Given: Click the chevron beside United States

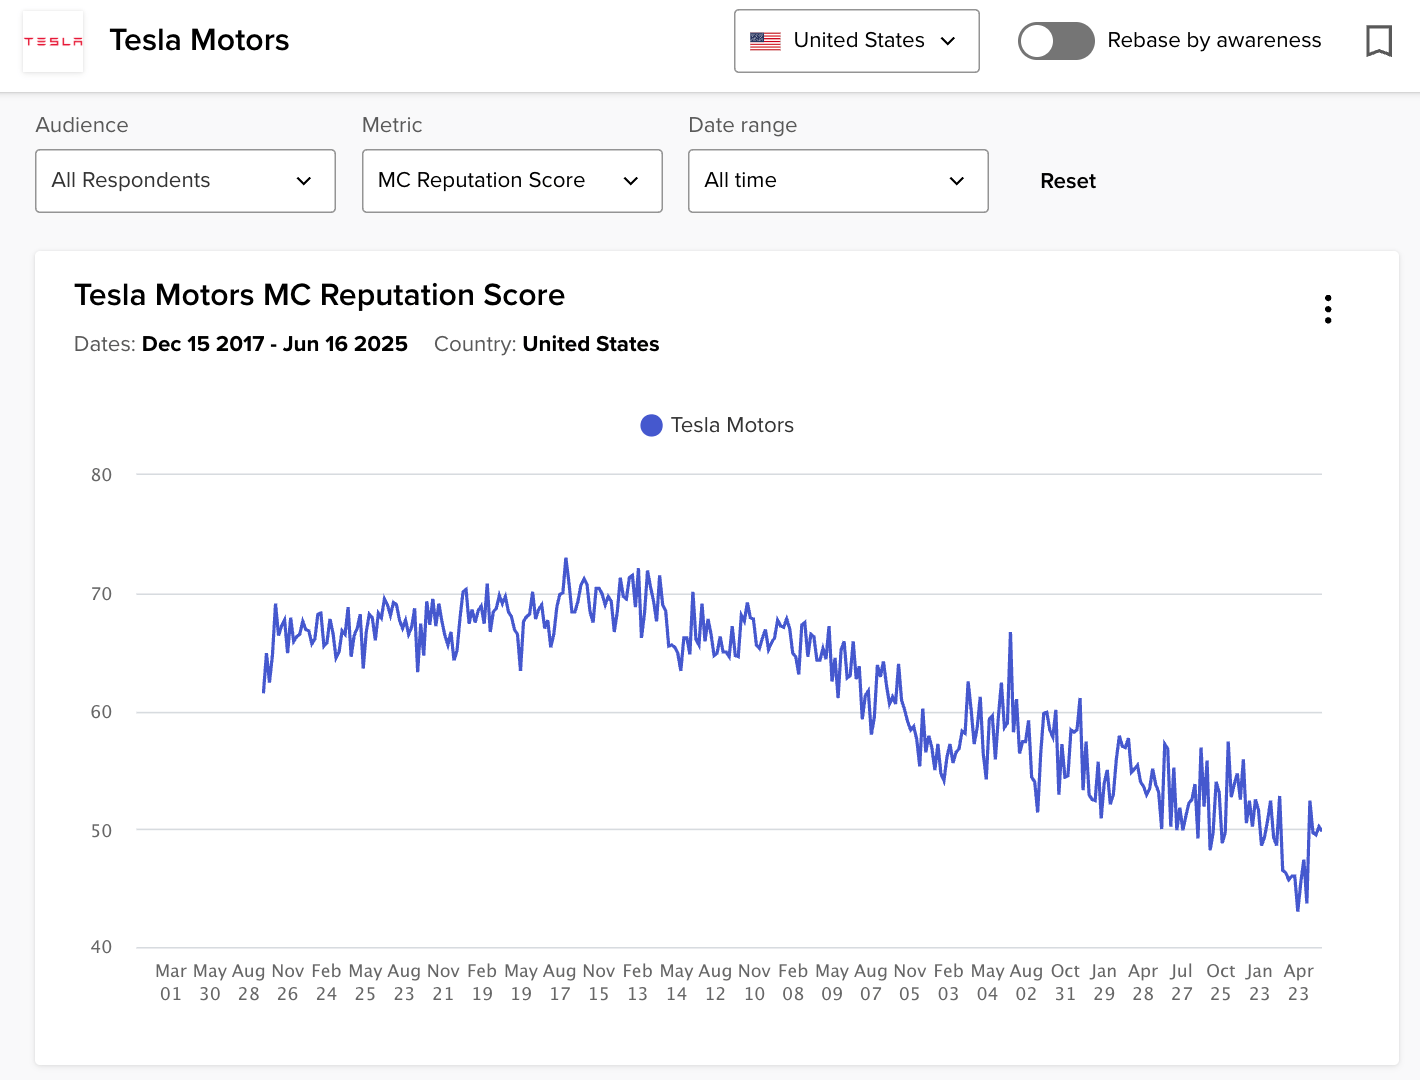Looking at the screenshot, I should pos(948,41).
